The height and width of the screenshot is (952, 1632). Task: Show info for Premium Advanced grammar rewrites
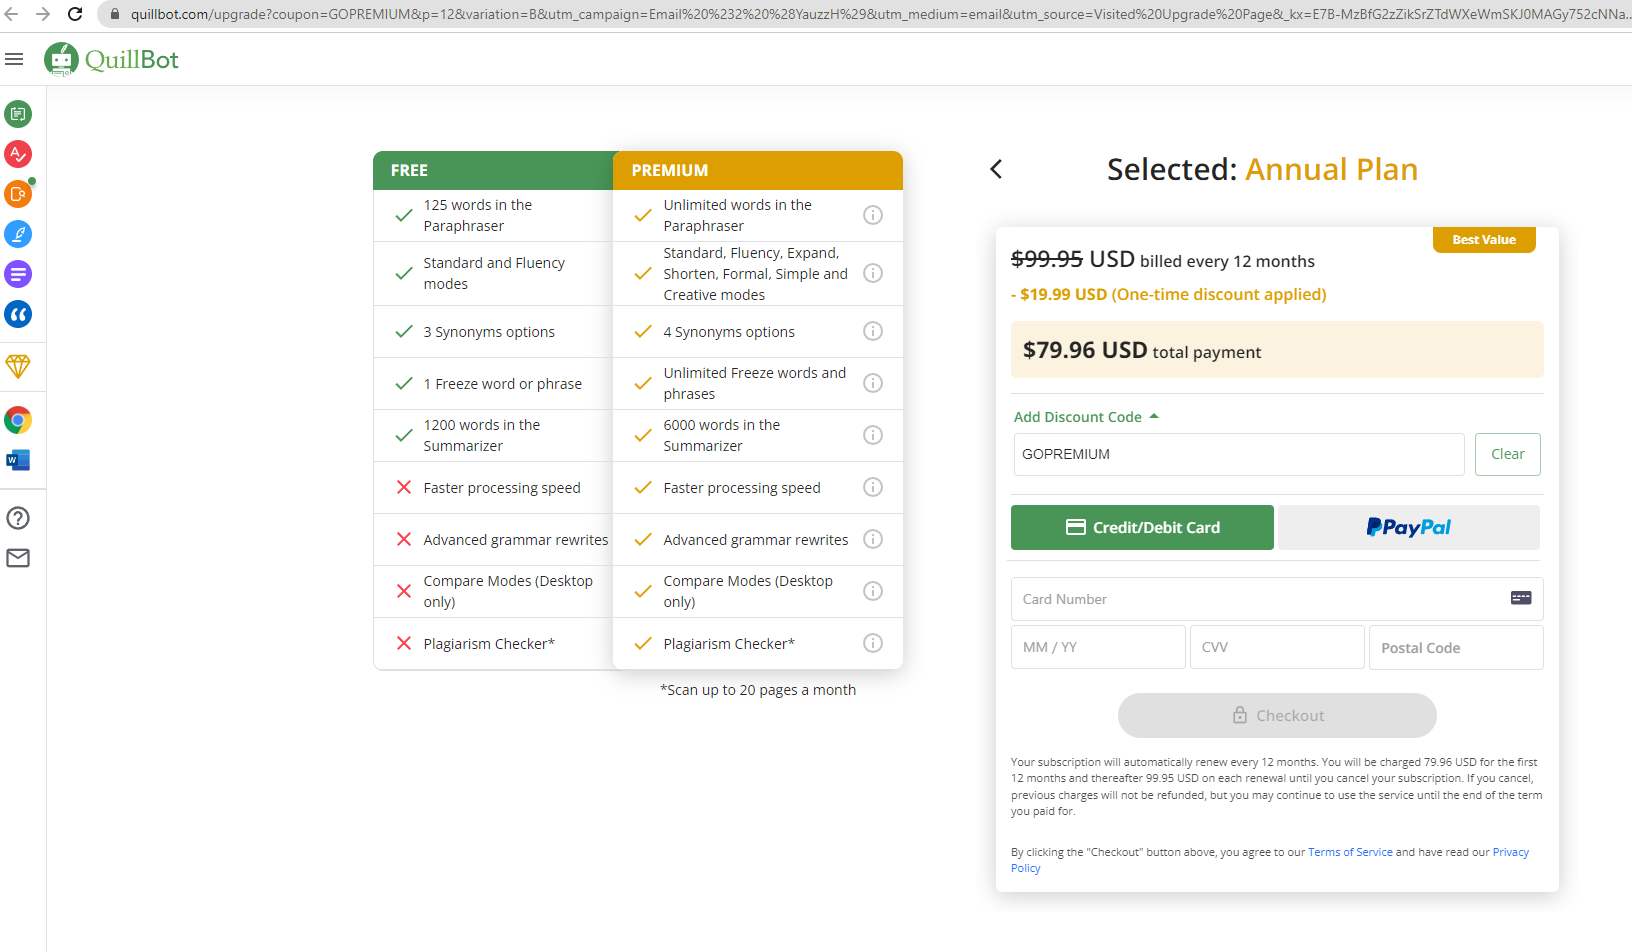pos(873,539)
